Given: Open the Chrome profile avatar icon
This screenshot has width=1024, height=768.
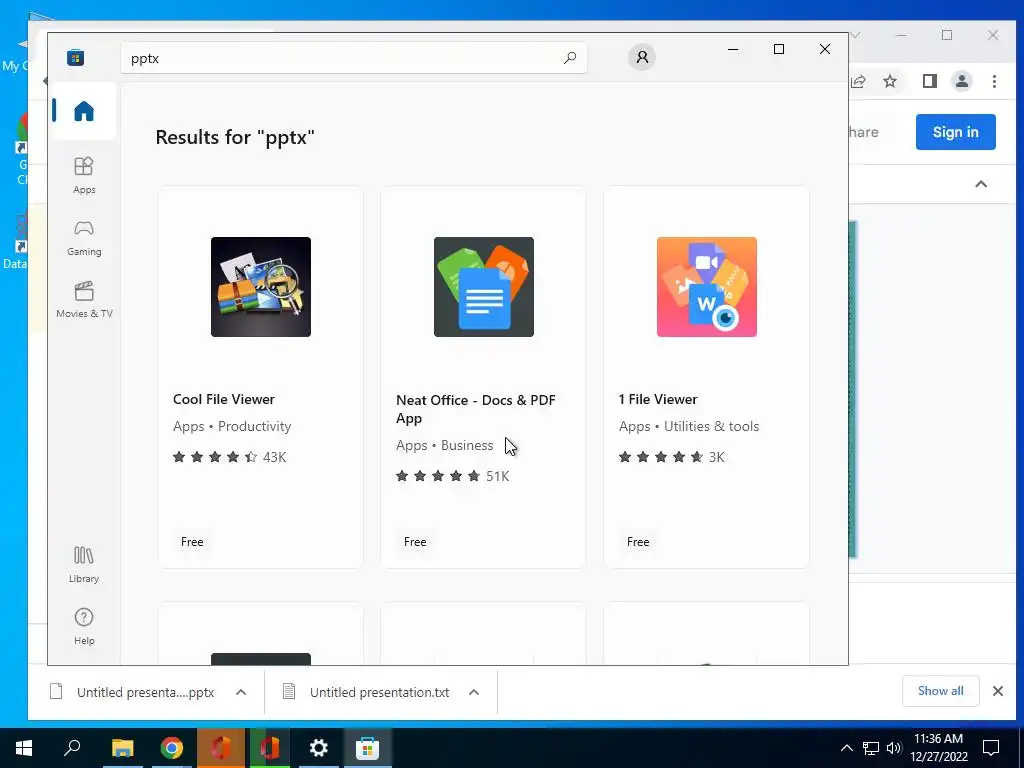Looking at the screenshot, I should [x=961, y=81].
